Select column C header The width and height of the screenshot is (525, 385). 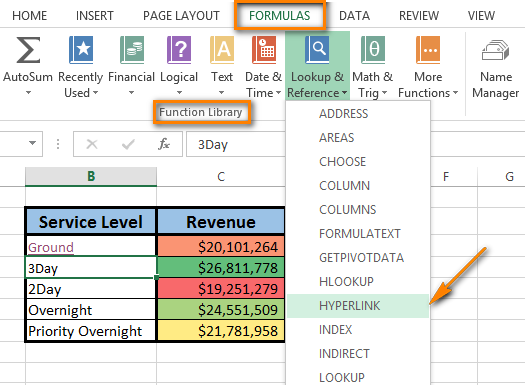[x=221, y=176]
